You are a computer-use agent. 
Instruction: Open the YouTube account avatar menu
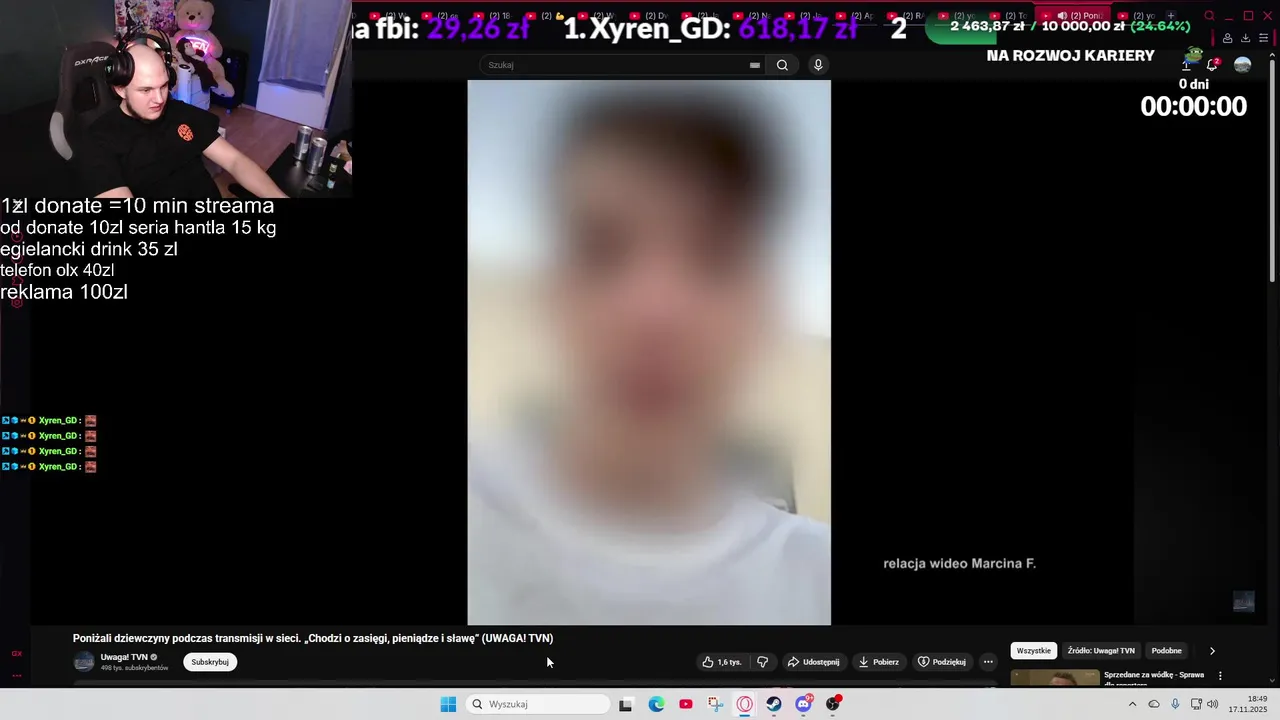[x=1242, y=65]
